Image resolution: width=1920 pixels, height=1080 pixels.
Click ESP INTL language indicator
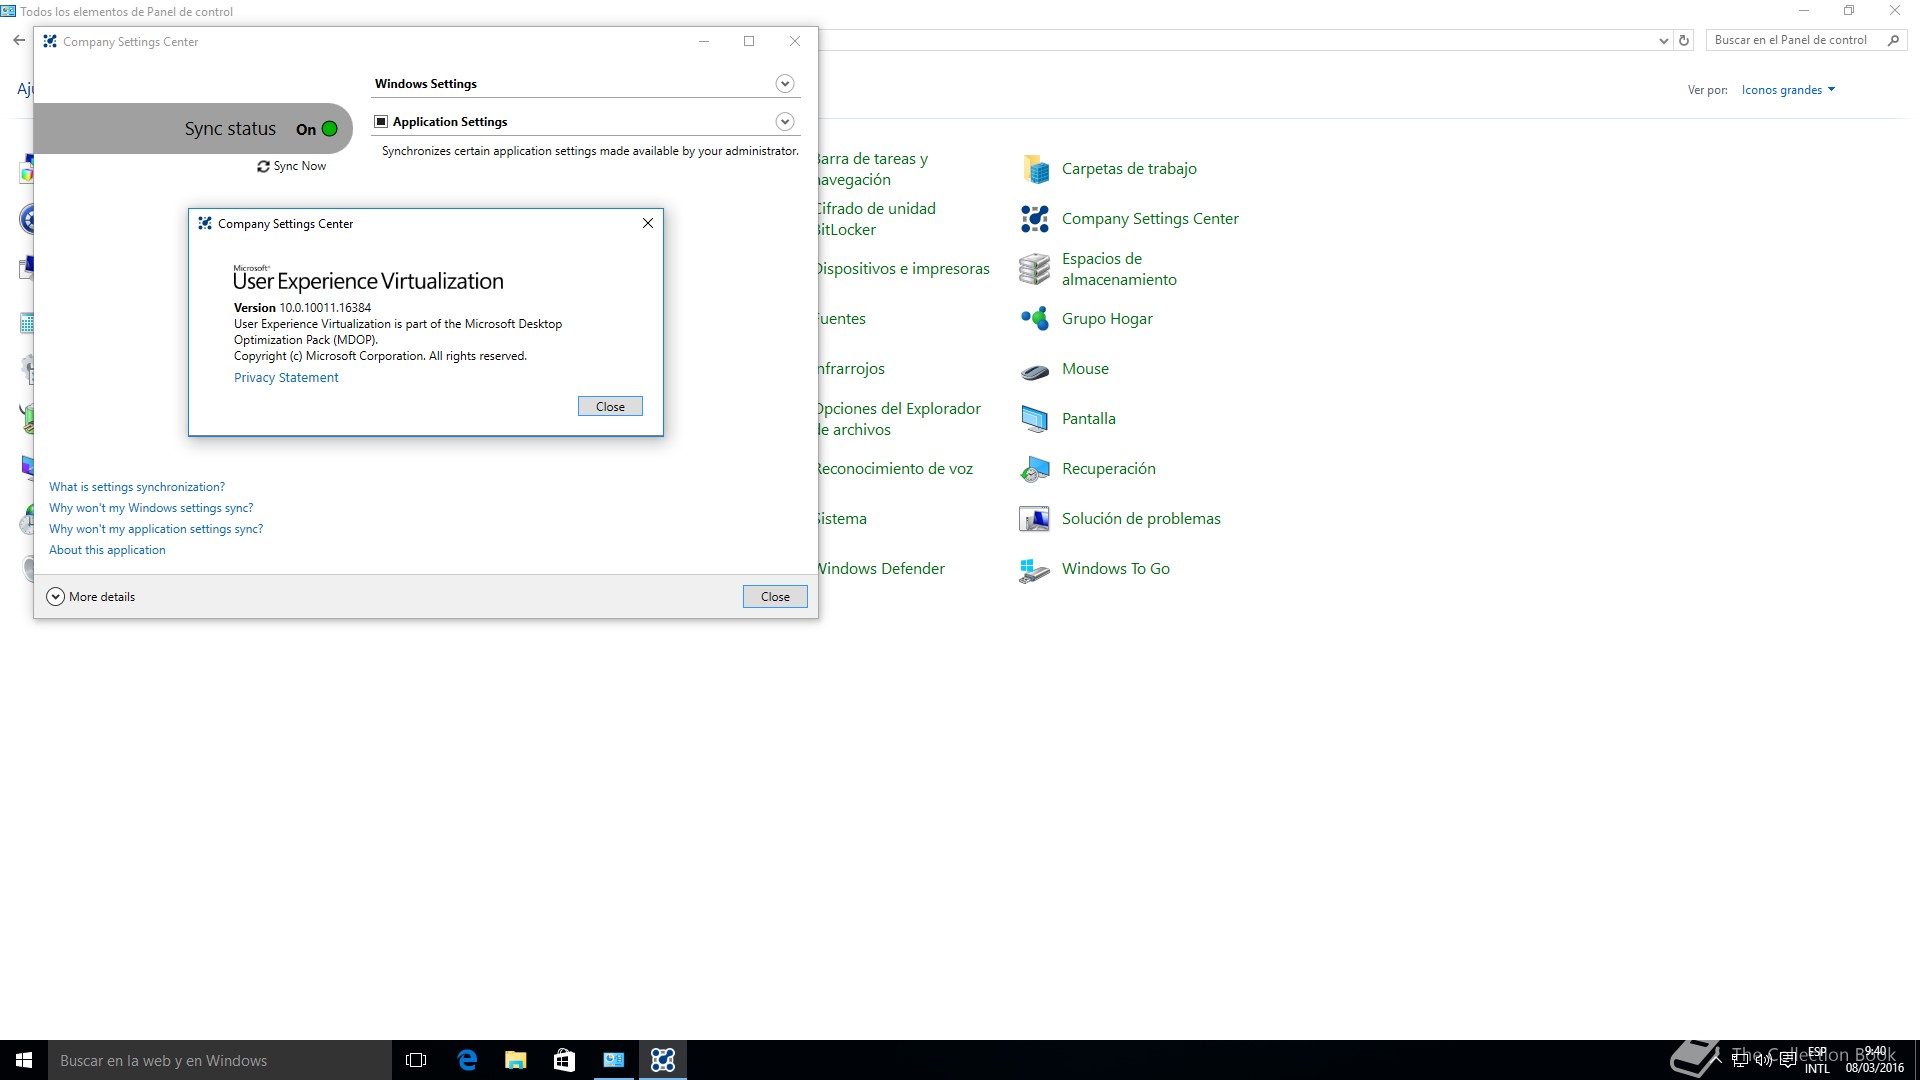point(1817,1060)
